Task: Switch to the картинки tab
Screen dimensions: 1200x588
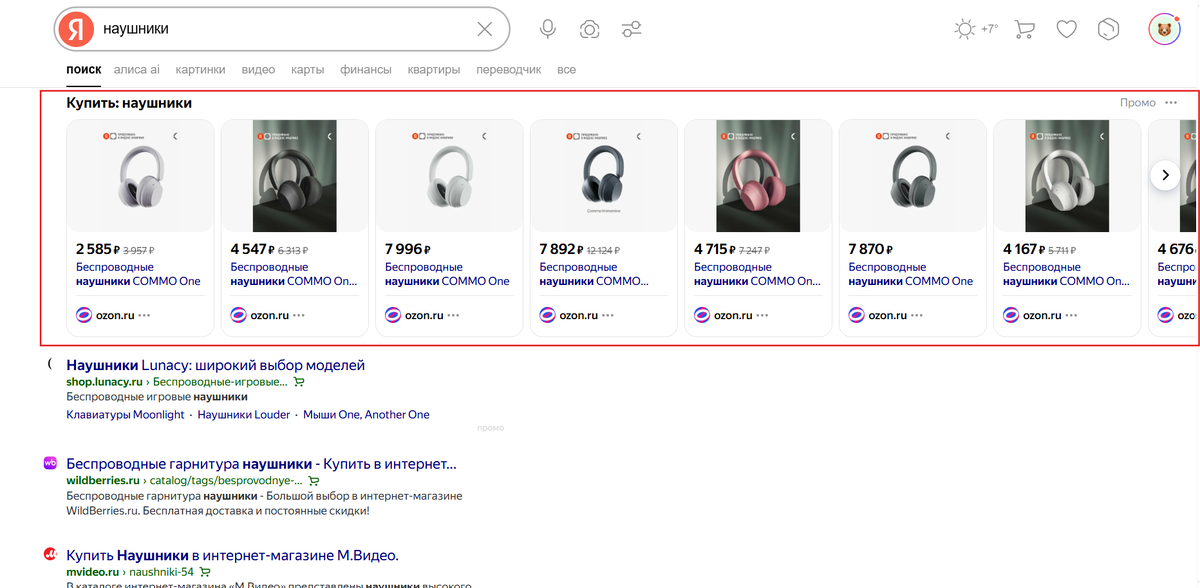Action: tap(200, 70)
